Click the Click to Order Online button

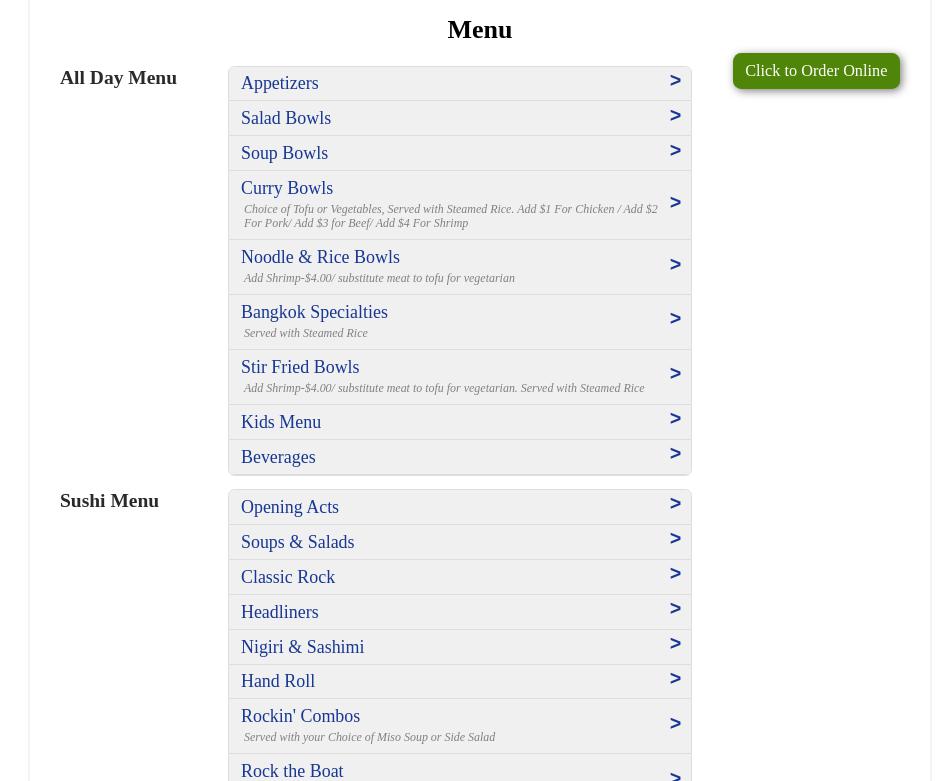pos(815,71)
